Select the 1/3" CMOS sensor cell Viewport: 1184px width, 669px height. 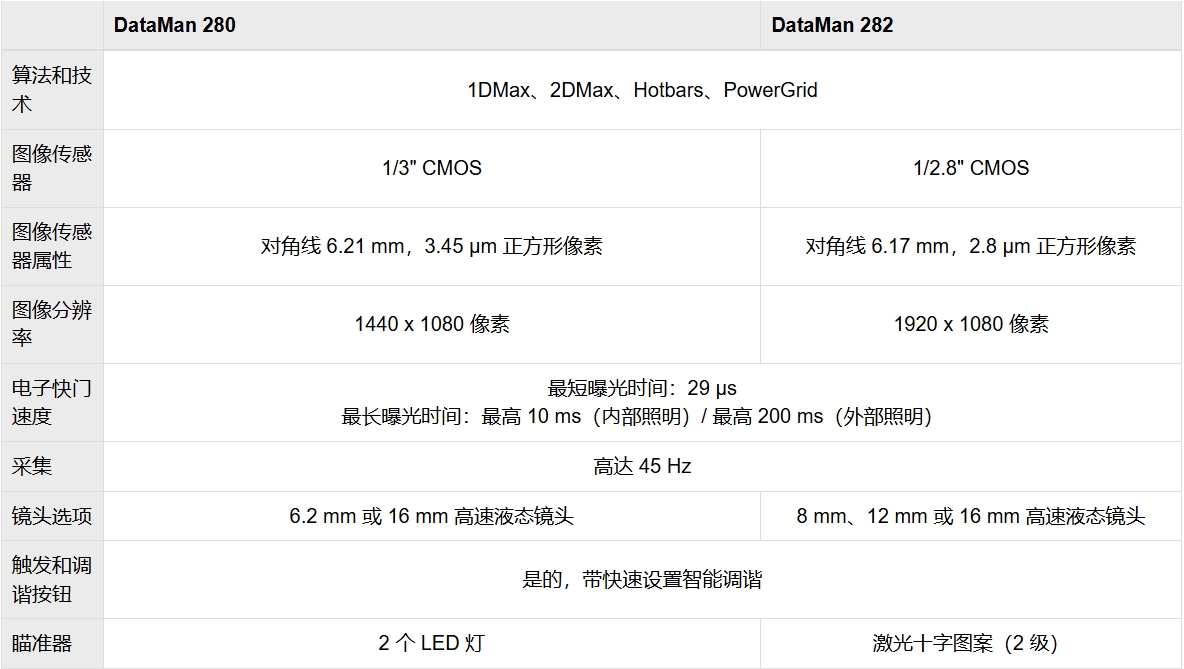(x=432, y=168)
